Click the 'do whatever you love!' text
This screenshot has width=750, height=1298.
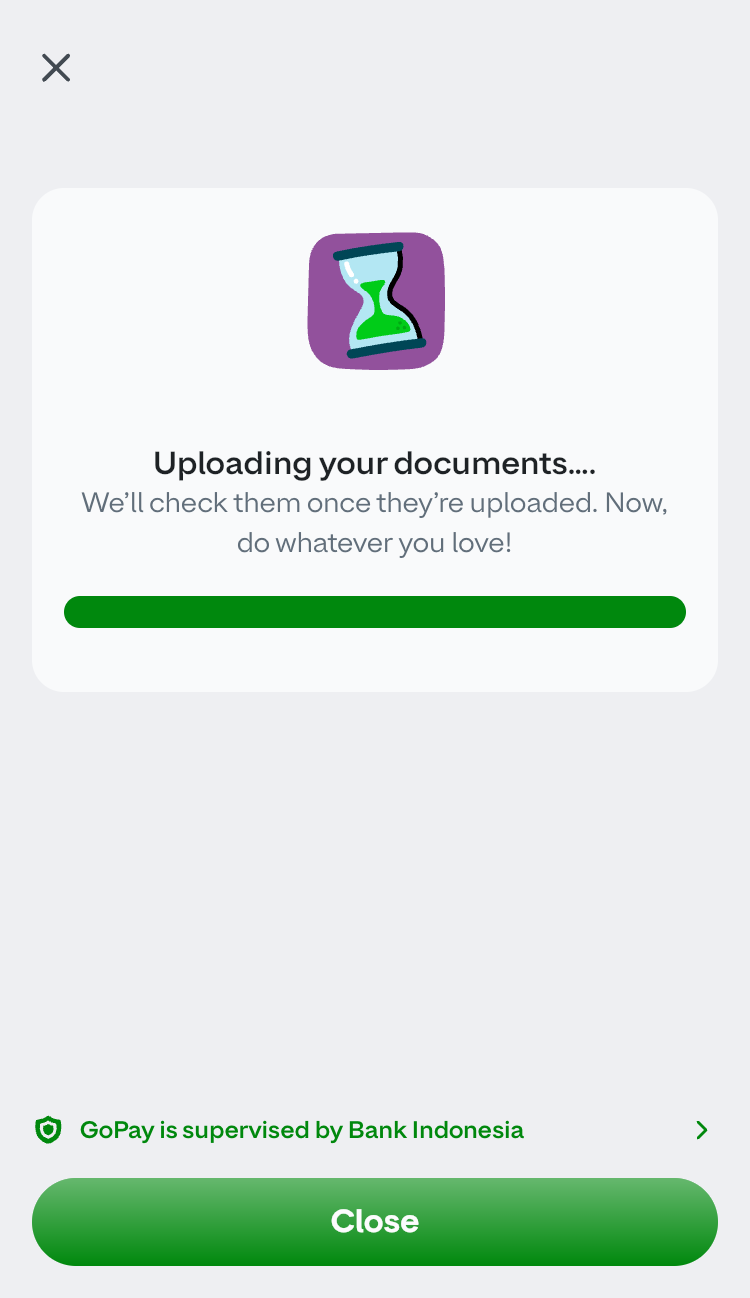(x=375, y=544)
